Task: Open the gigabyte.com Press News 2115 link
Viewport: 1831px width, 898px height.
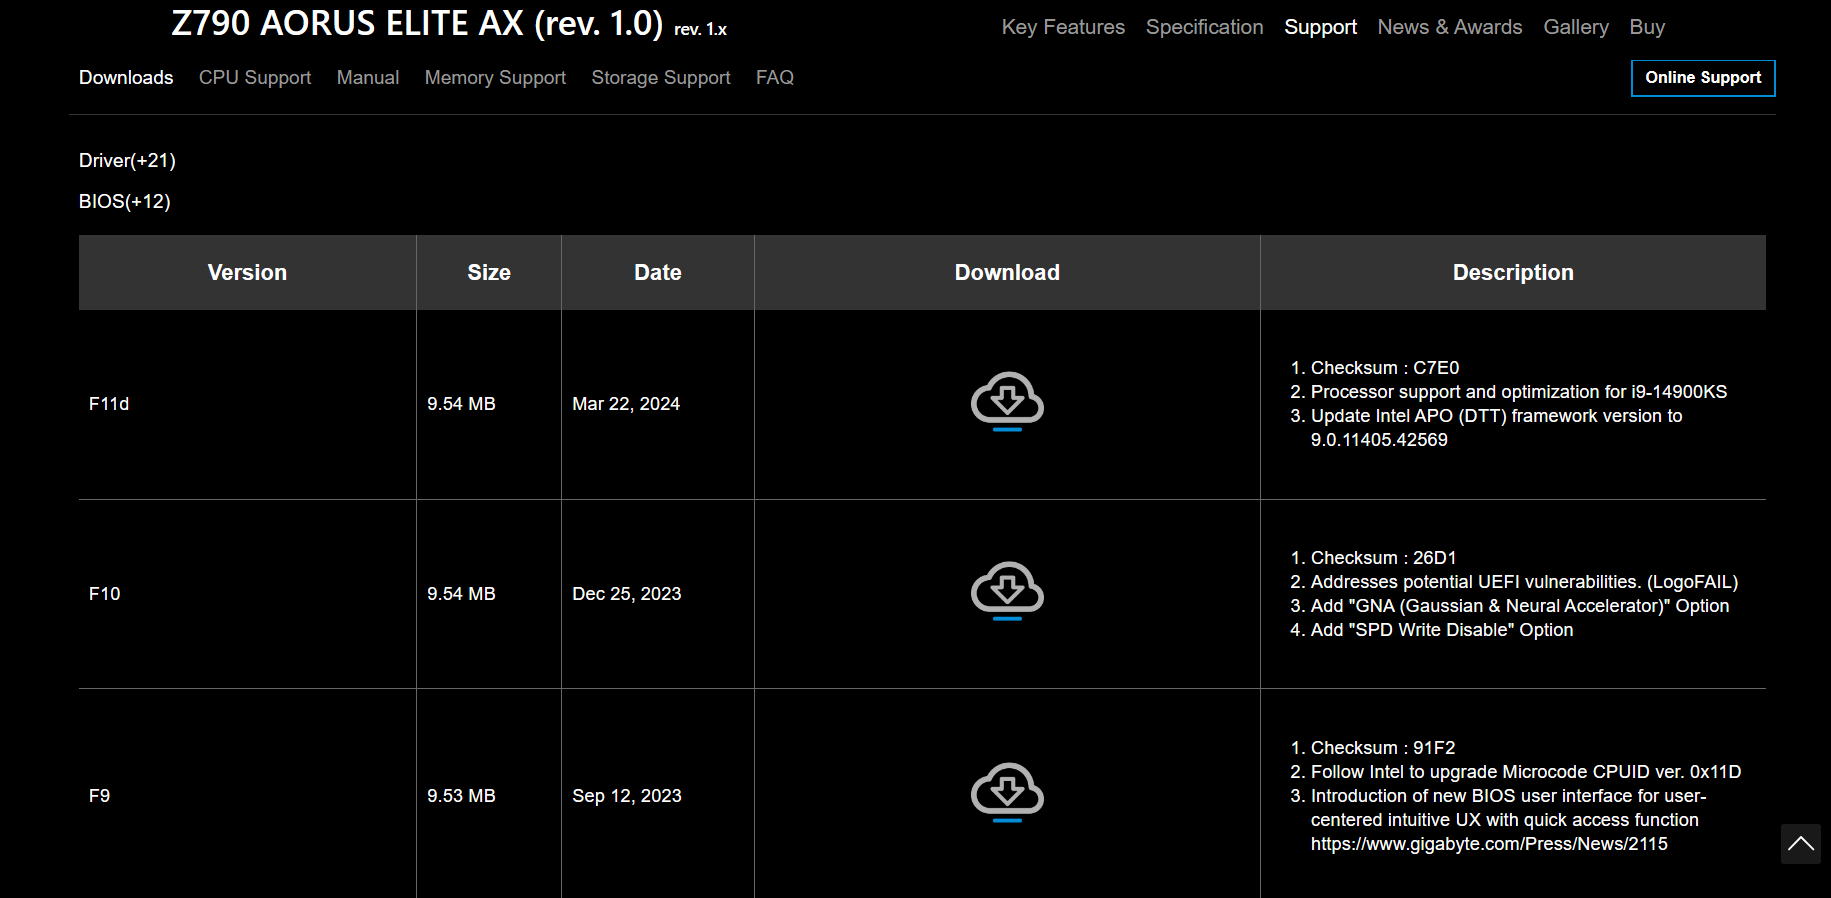Action: [x=1489, y=844]
